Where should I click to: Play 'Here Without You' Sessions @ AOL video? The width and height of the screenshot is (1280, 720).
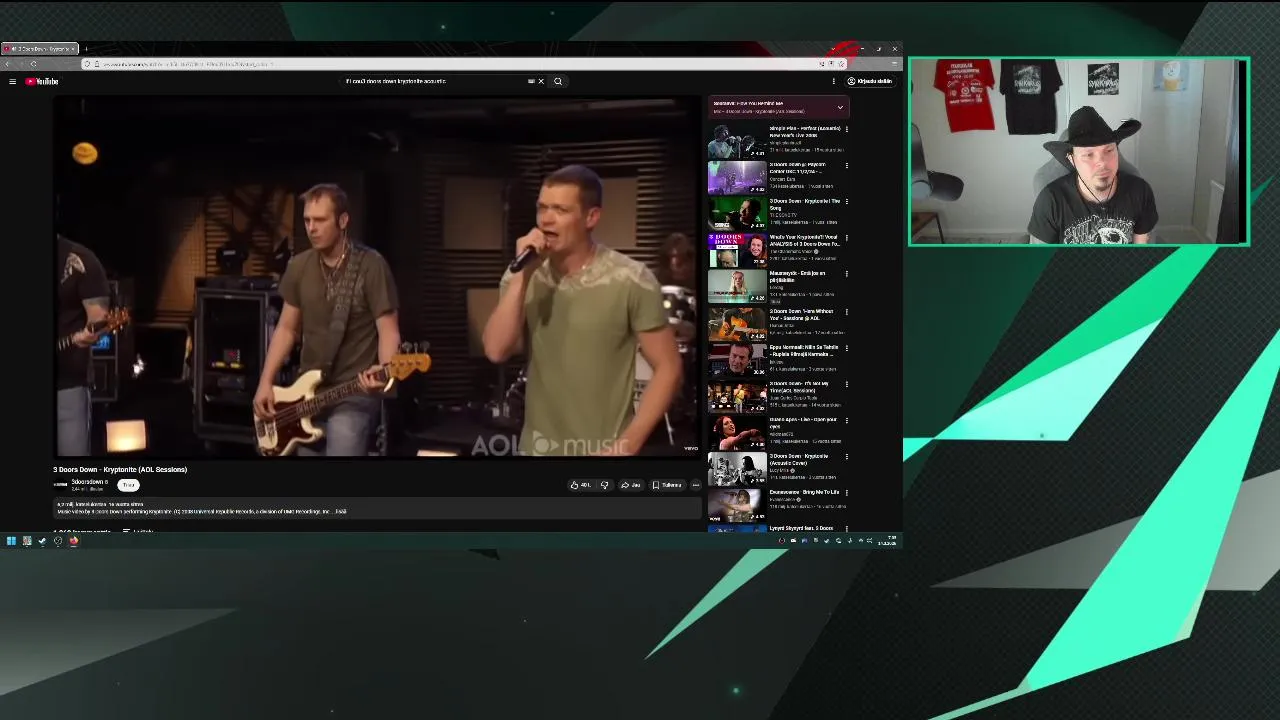pos(737,323)
